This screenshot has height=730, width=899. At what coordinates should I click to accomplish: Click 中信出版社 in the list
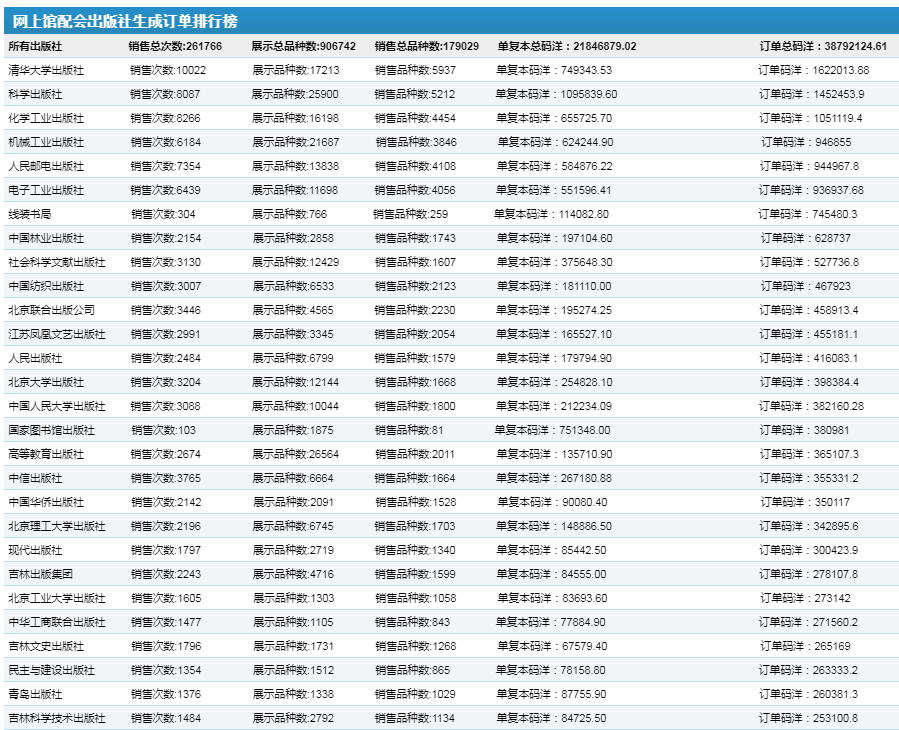pos(35,478)
